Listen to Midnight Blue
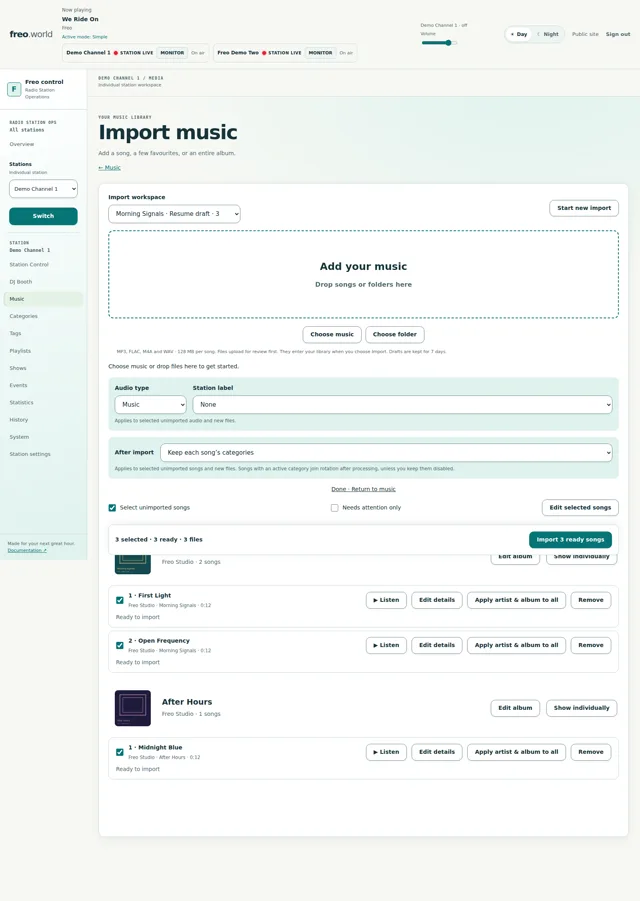The height and width of the screenshot is (901, 640). pyautogui.click(x=386, y=752)
